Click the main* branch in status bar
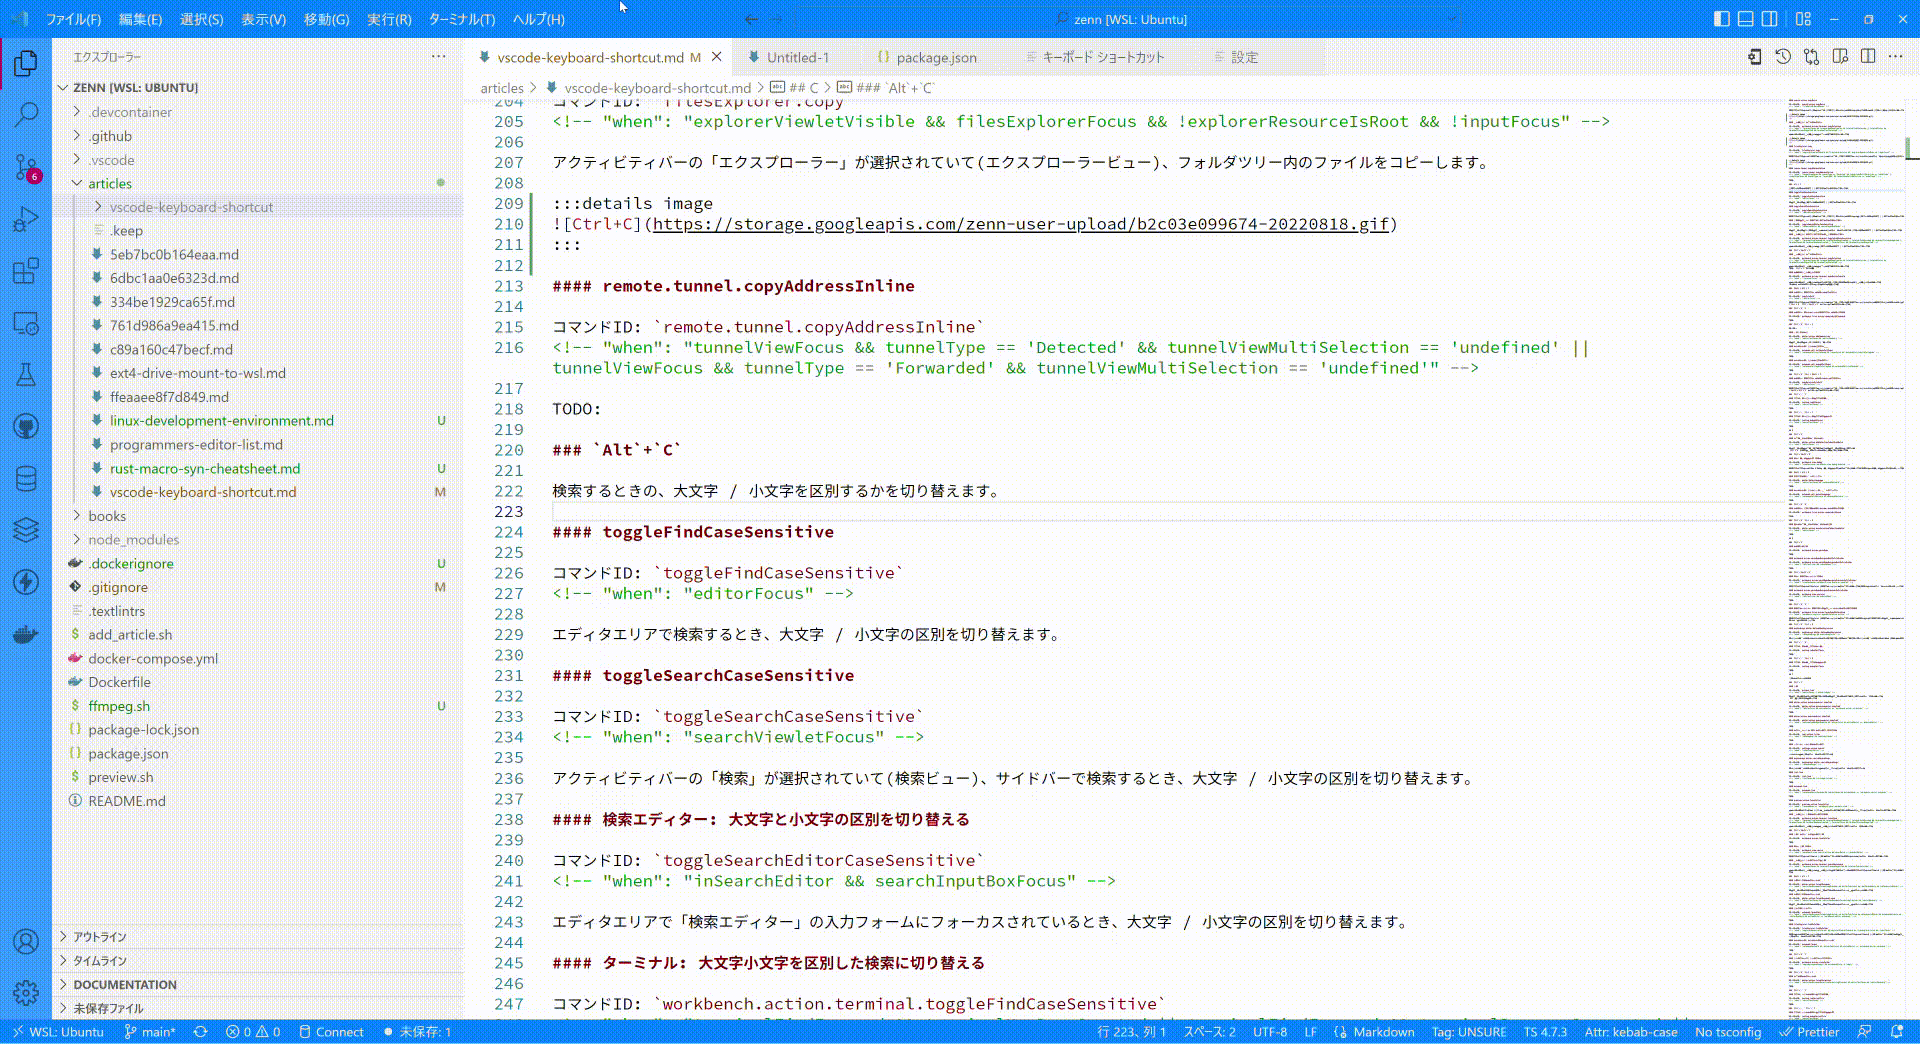This screenshot has width=1920, height=1044. pyautogui.click(x=150, y=1032)
